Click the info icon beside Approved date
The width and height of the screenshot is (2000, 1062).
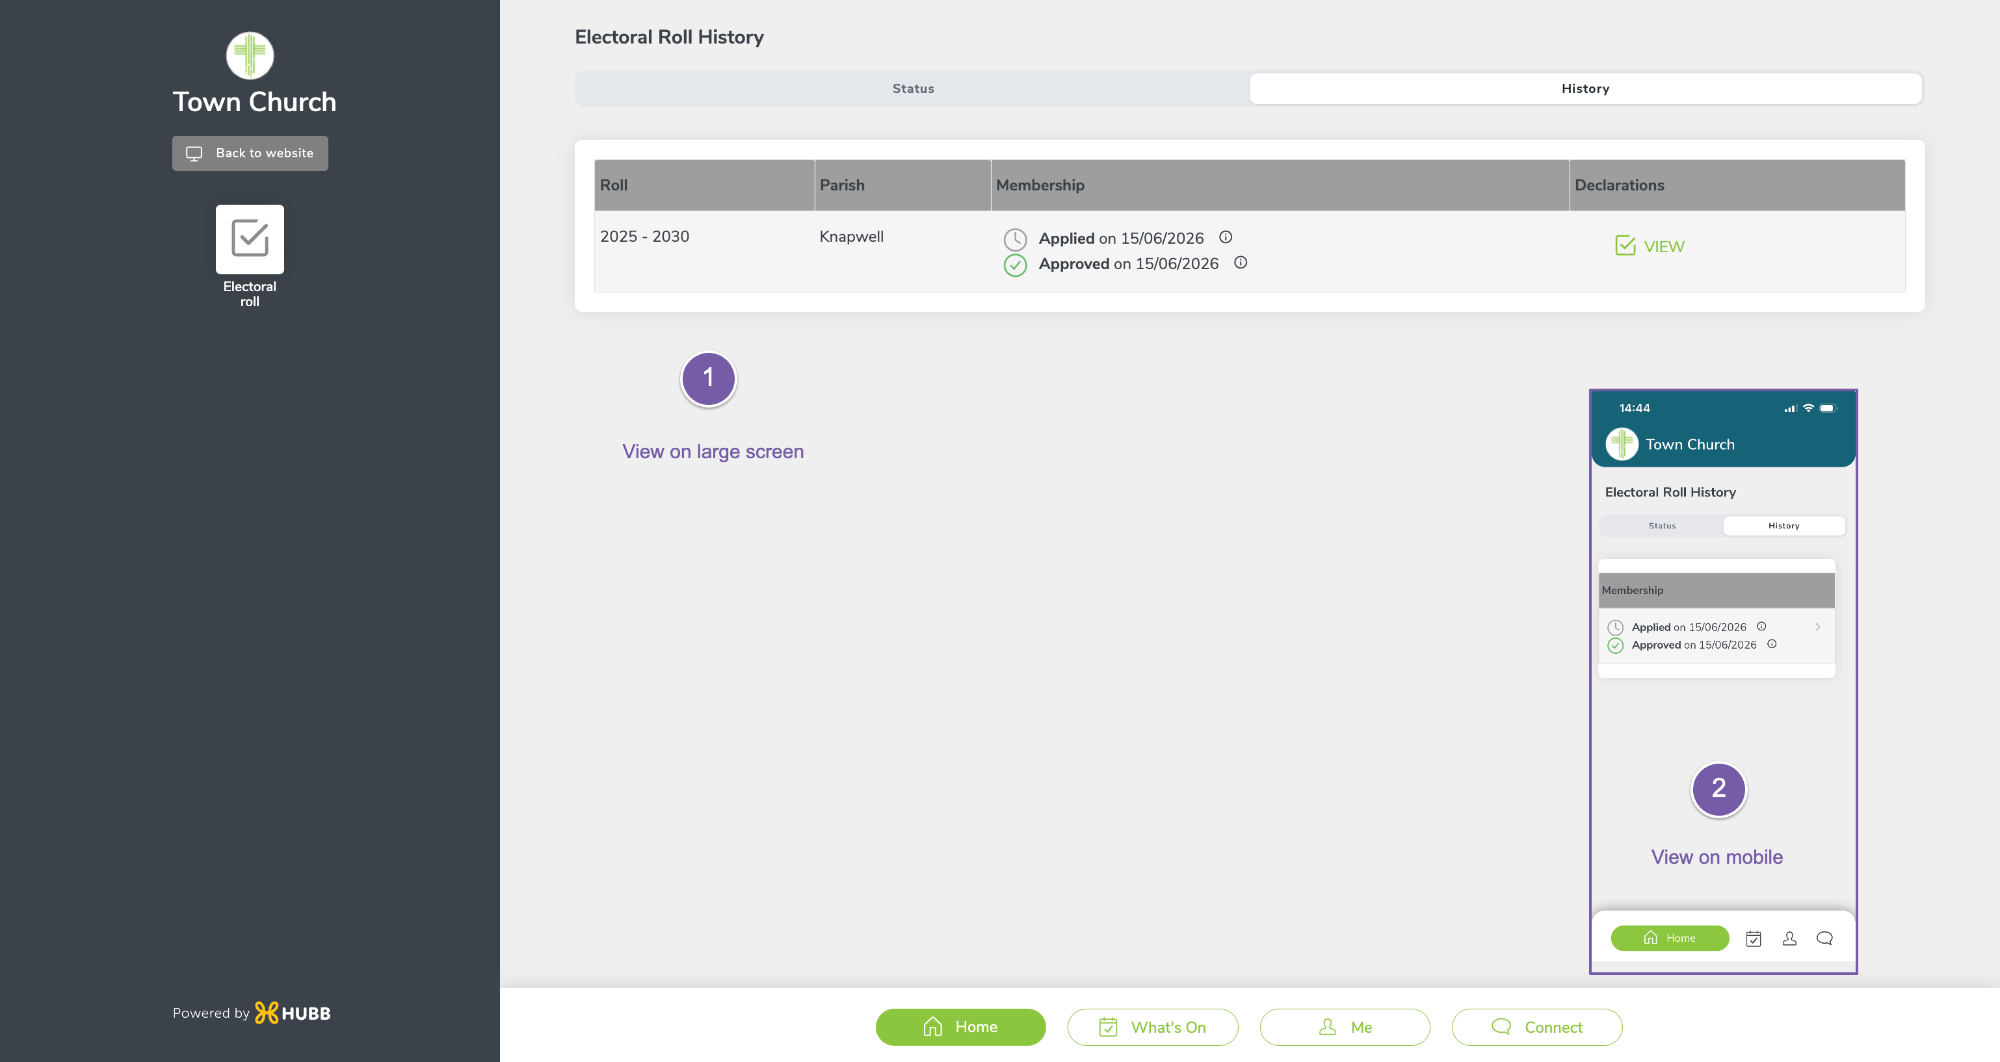(x=1240, y=263)
